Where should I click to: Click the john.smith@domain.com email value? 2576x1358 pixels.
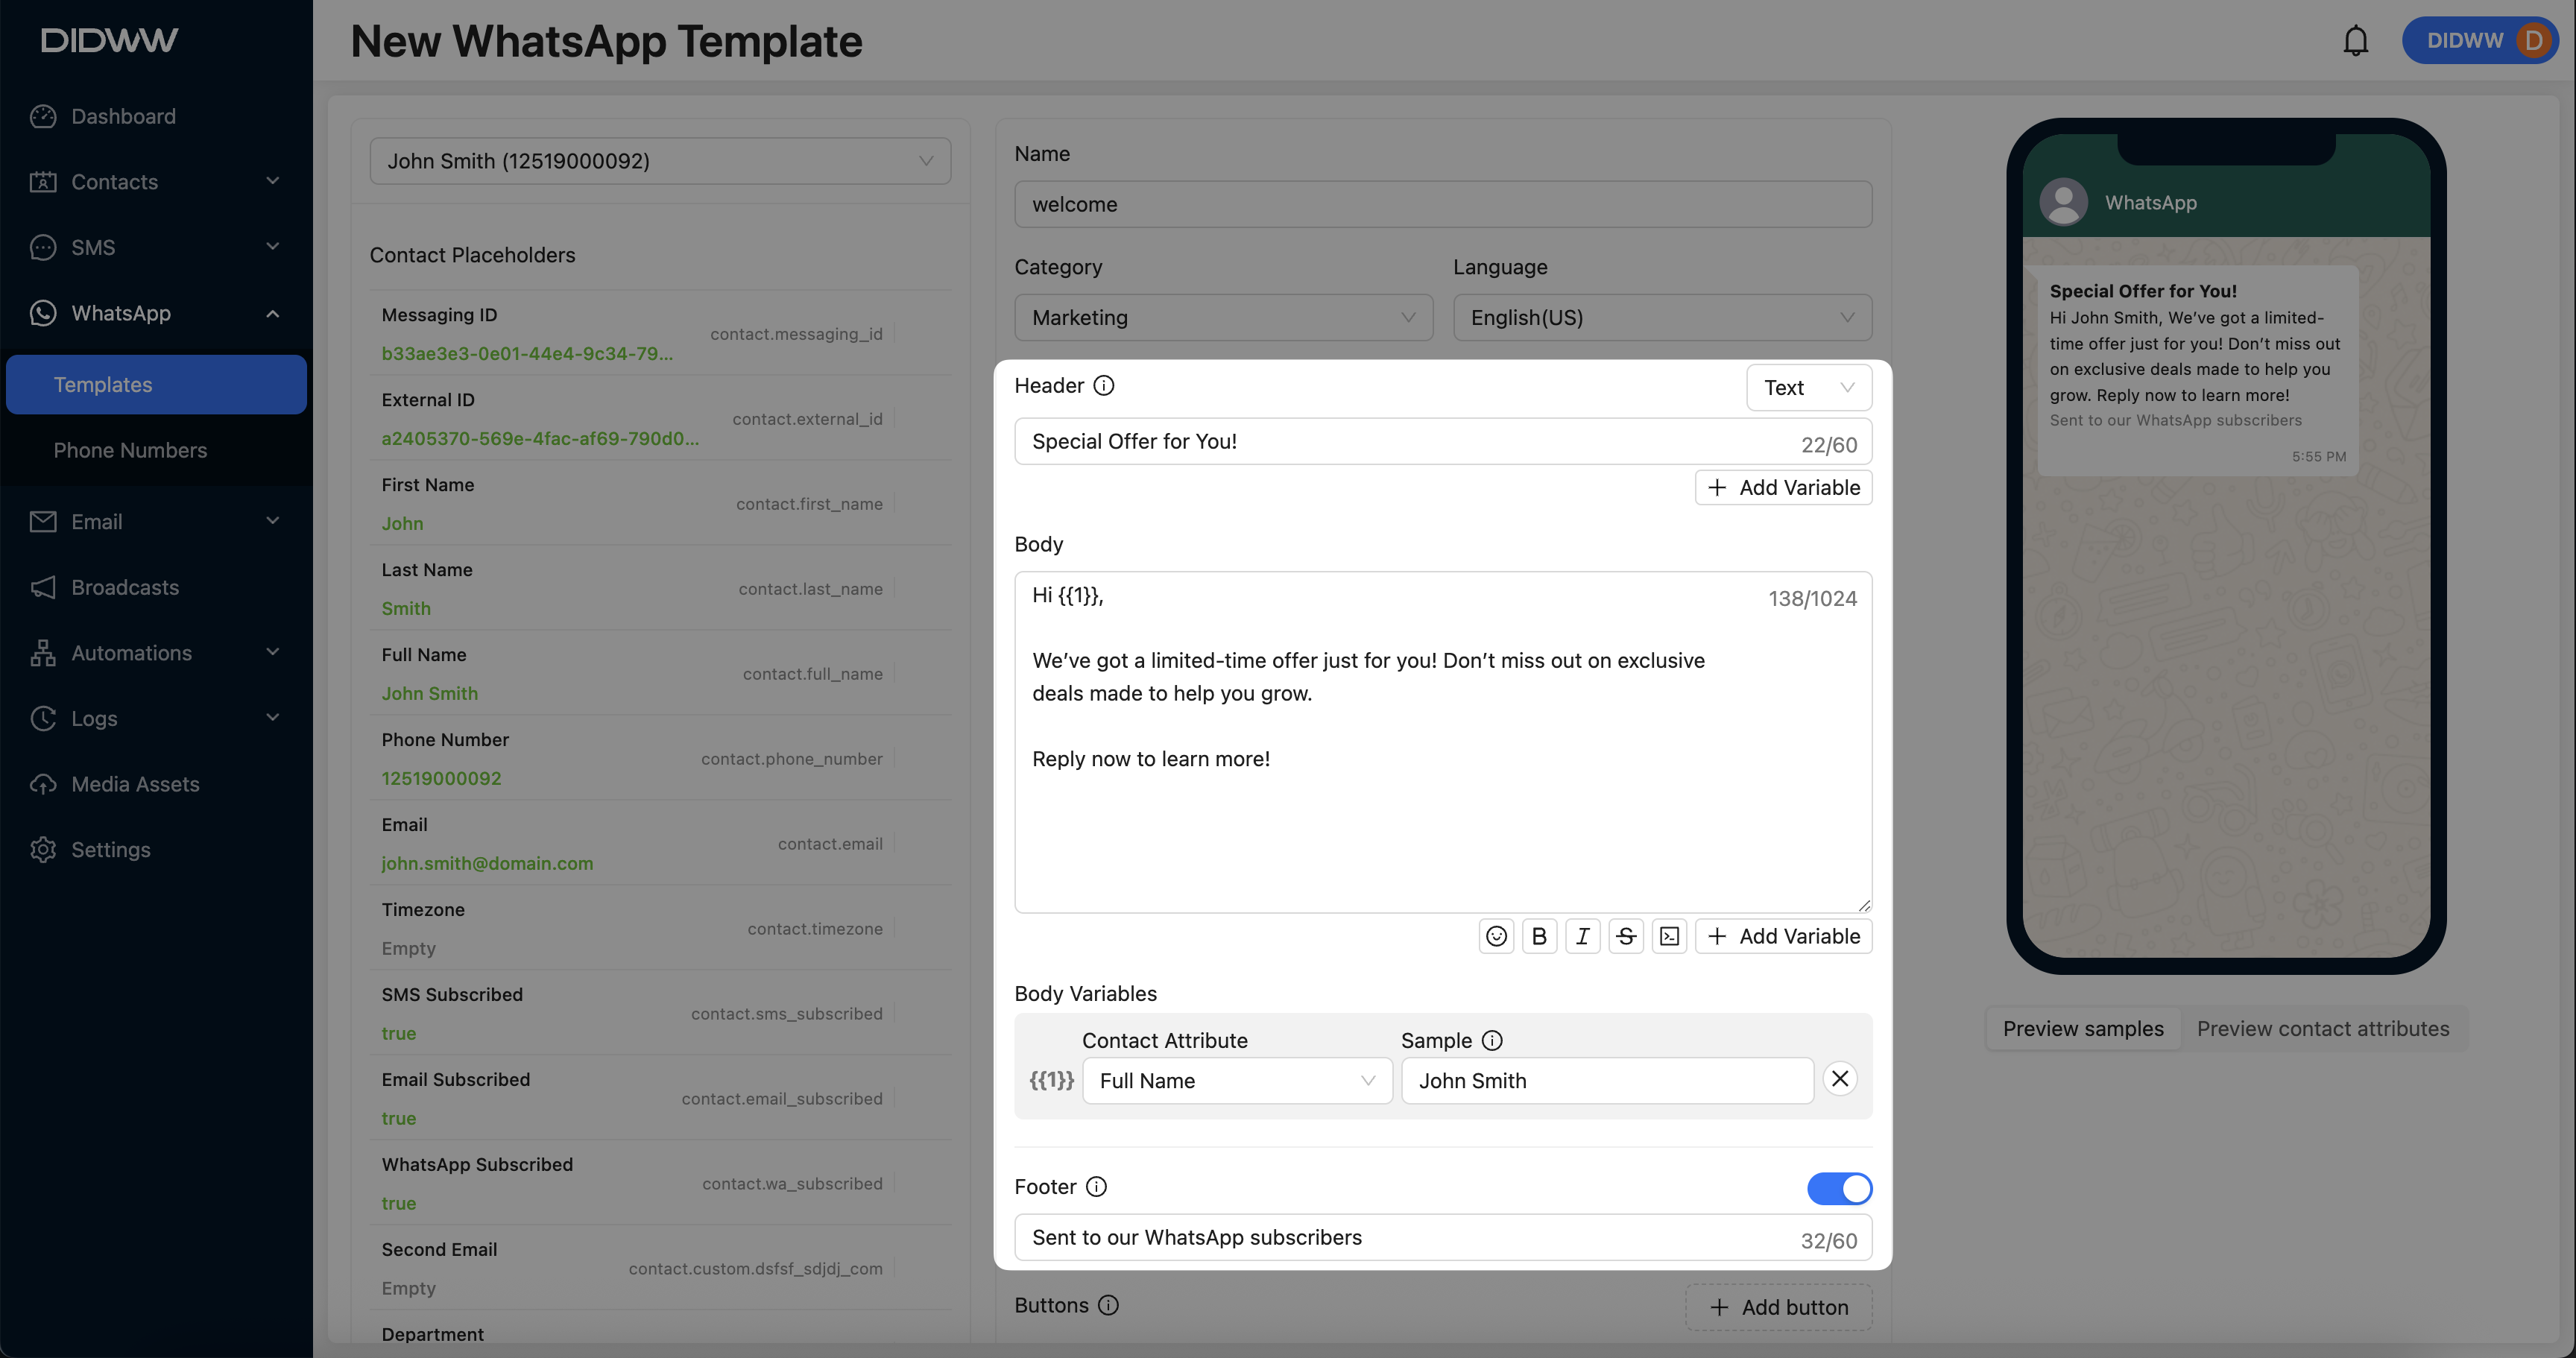487,863
